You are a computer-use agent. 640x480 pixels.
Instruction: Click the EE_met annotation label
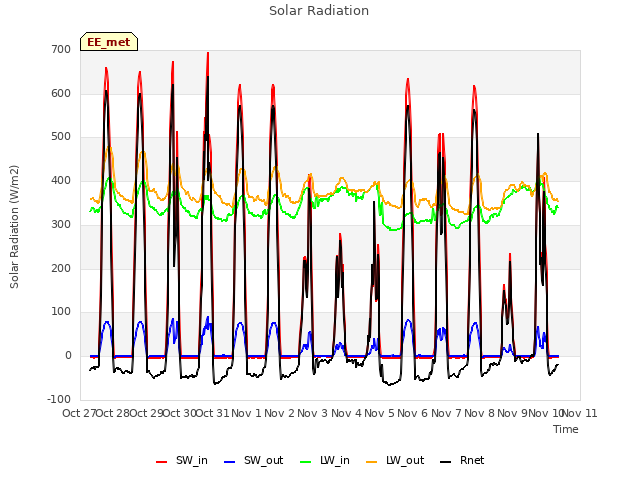pos(109,42)
